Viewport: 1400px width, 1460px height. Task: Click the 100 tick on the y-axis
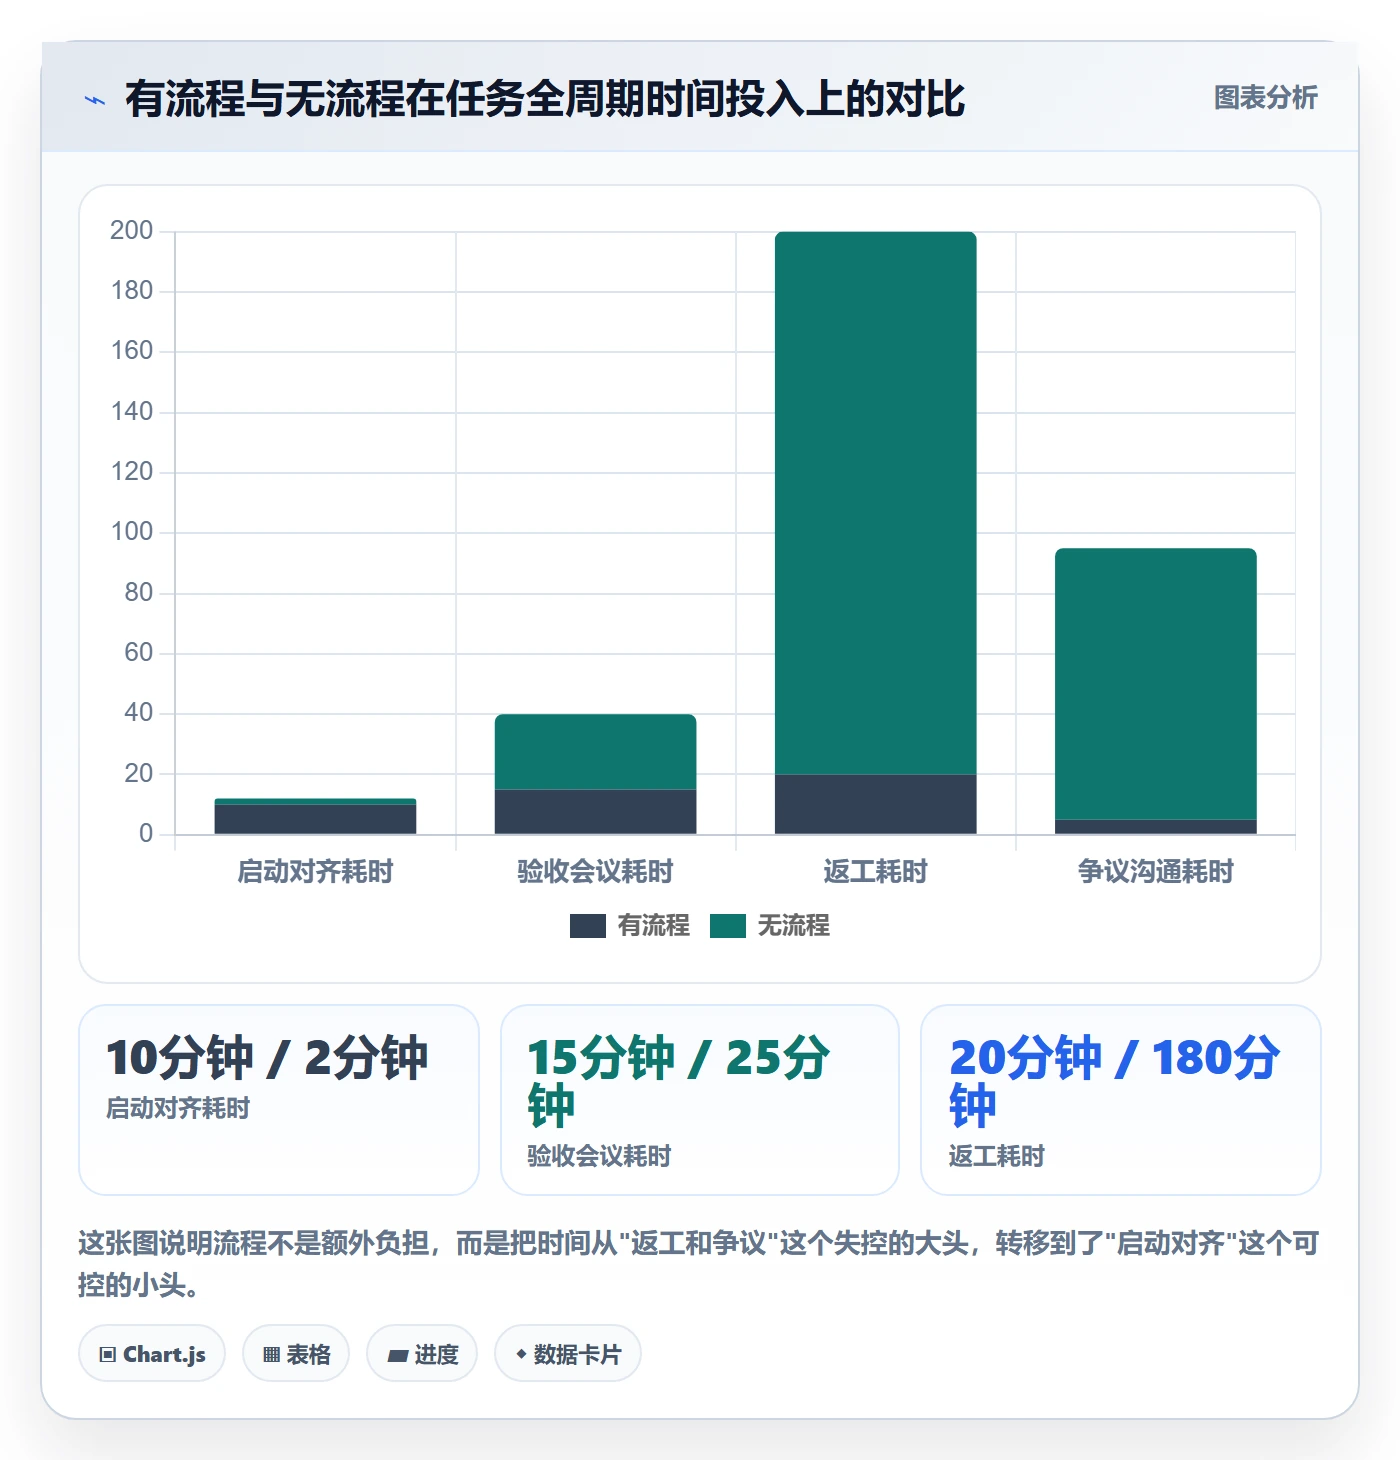[132, 532]
